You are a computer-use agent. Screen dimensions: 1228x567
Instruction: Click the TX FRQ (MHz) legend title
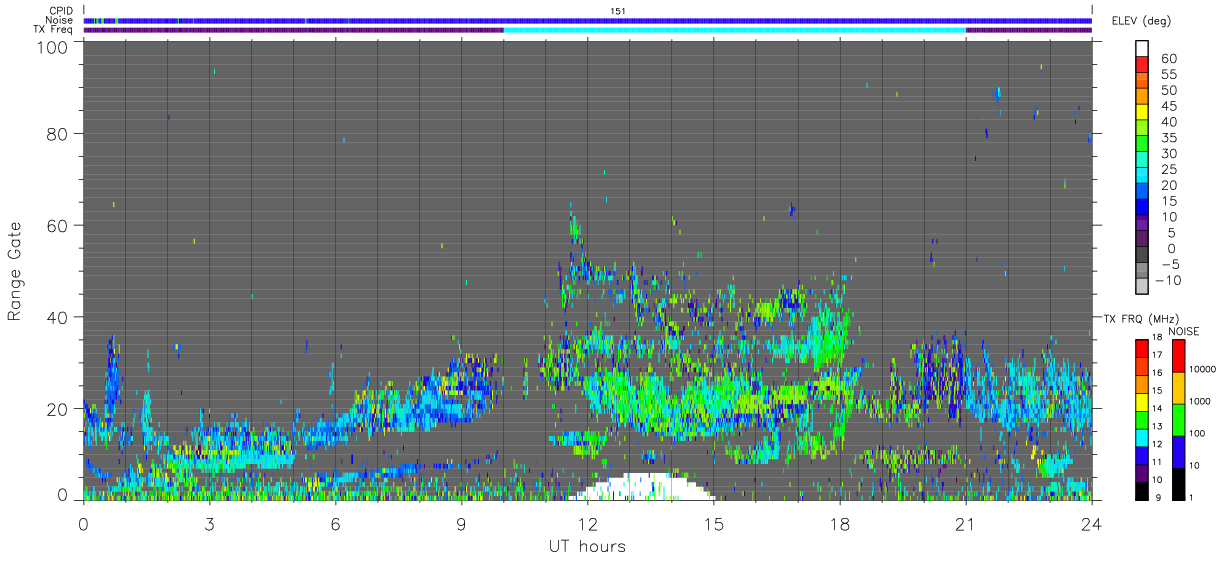[x=1141, y=319]
